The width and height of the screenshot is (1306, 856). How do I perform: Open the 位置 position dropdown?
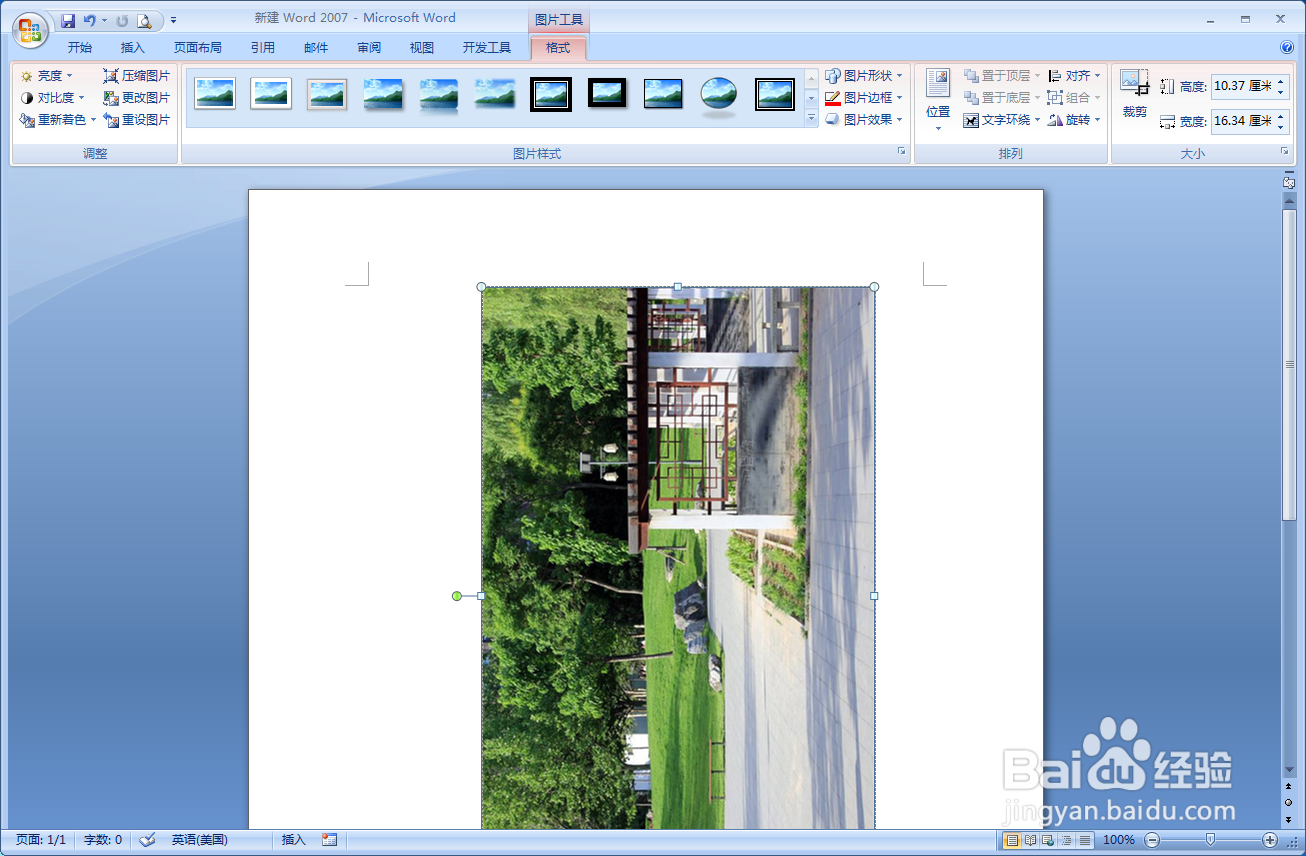click(x=938, y=100)
